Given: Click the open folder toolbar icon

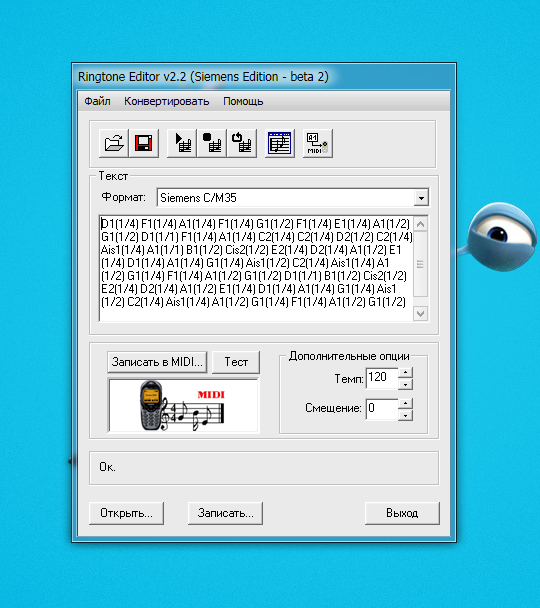Looking at the screenshot, I should (x=114, y=143).
